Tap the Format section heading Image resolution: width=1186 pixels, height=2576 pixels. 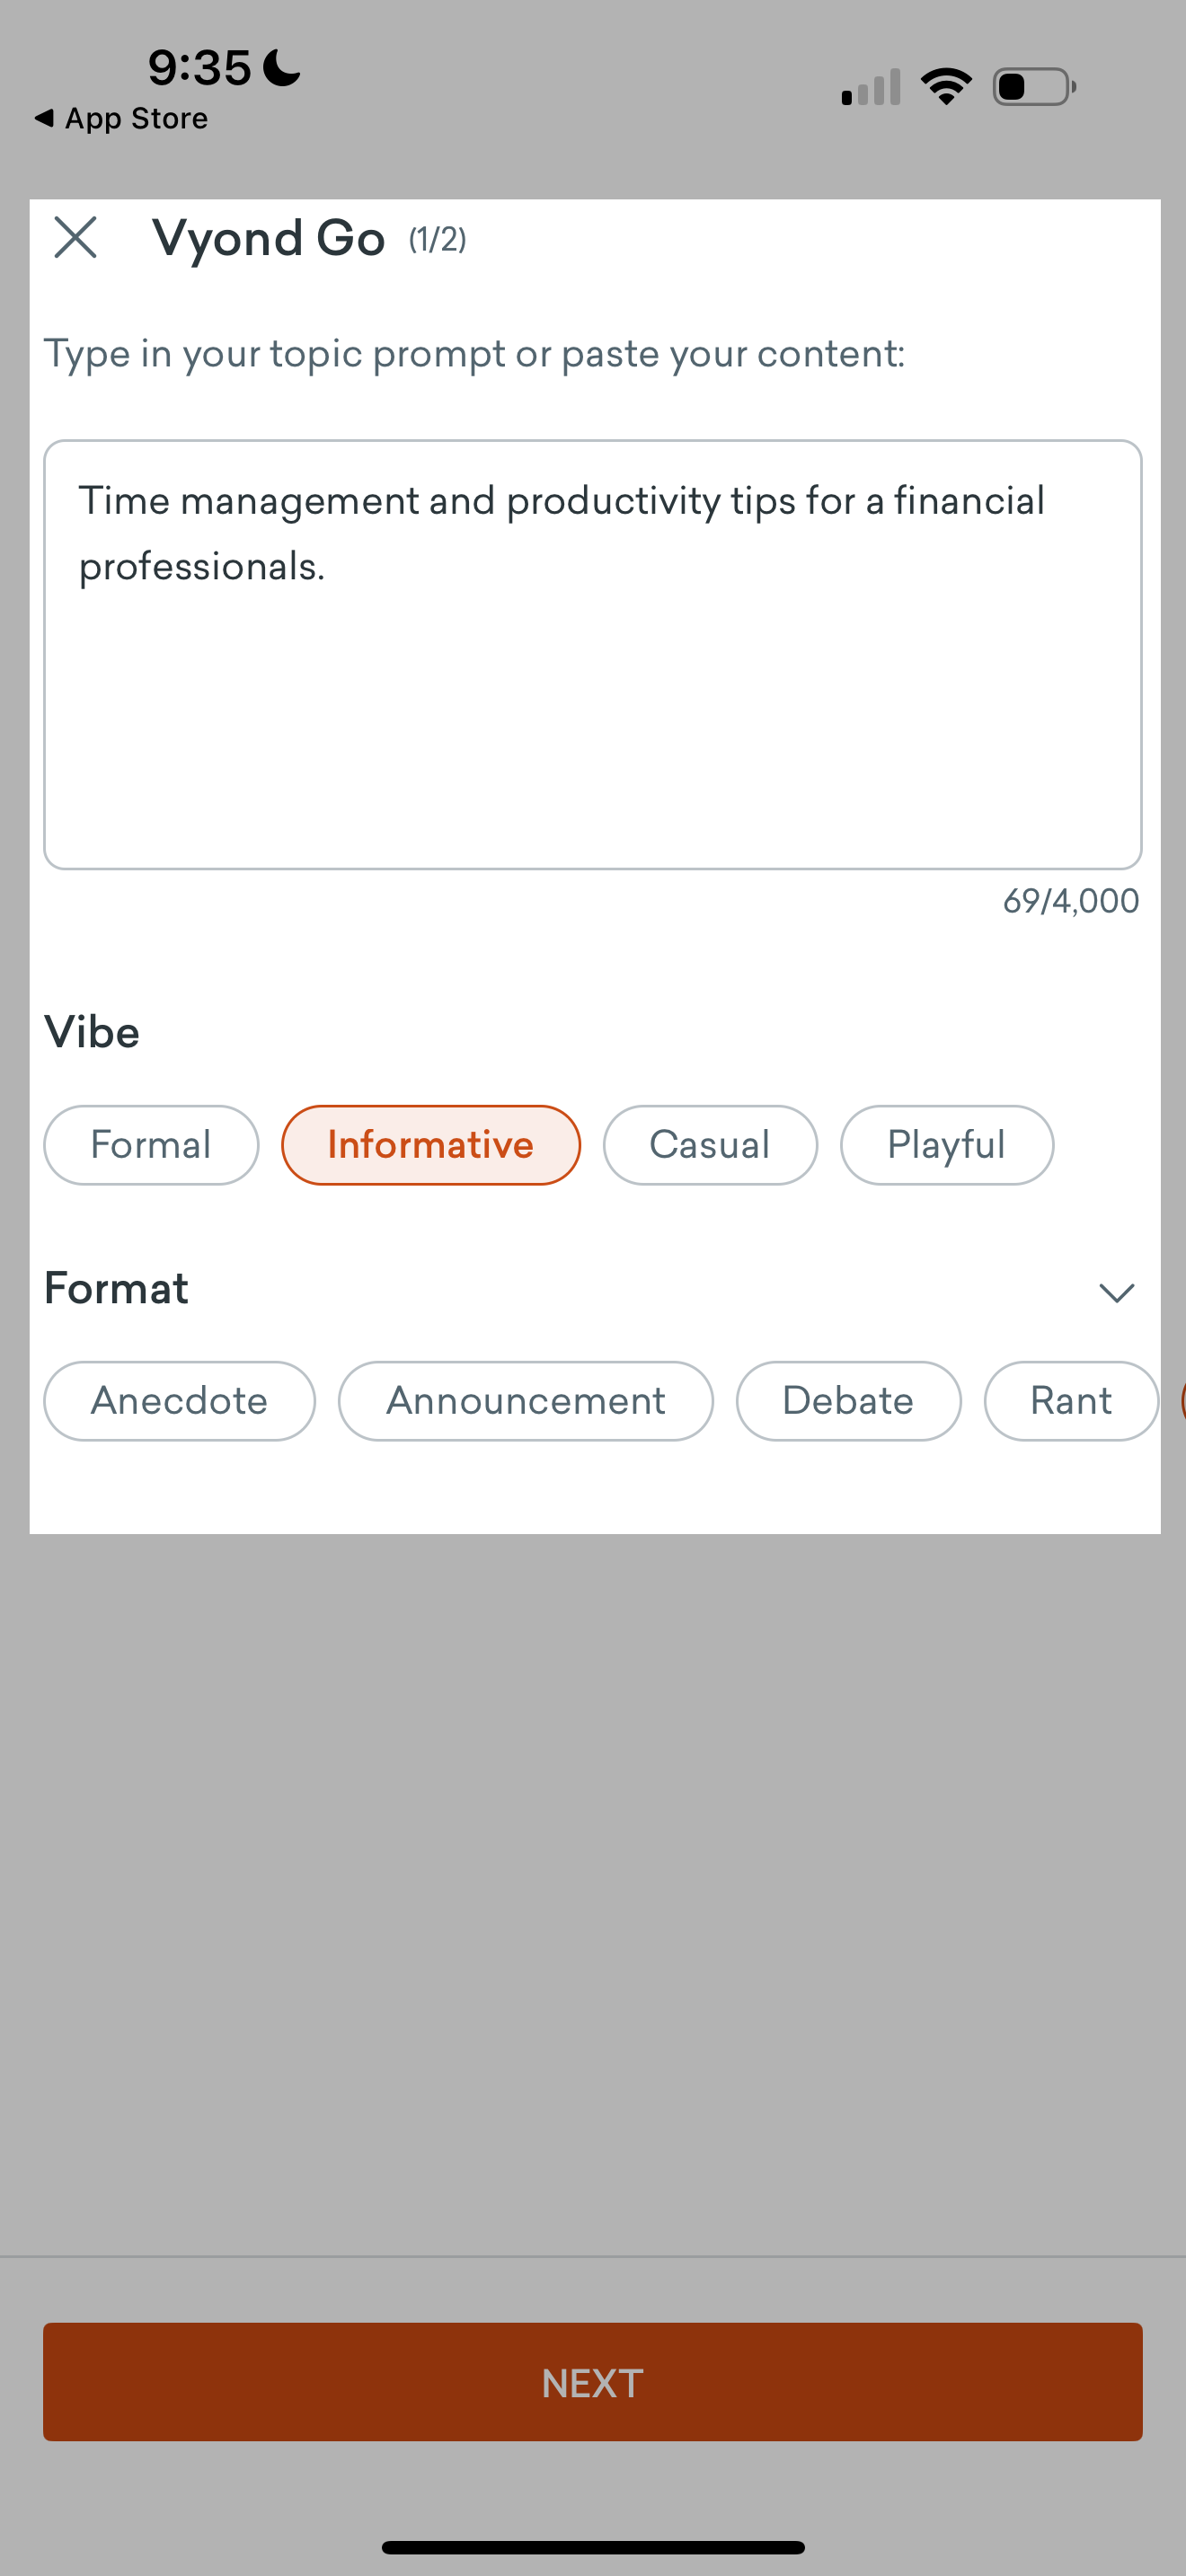coord(116,1288)
